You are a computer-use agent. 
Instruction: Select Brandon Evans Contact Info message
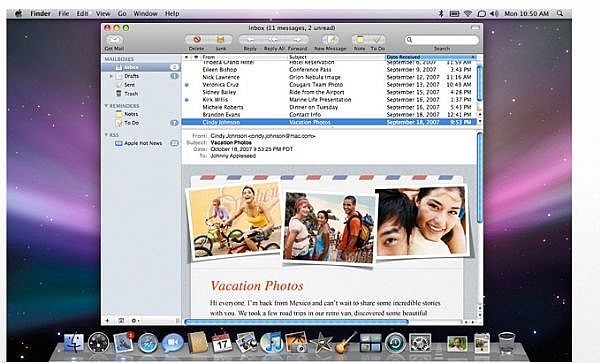tap(329, 115)
